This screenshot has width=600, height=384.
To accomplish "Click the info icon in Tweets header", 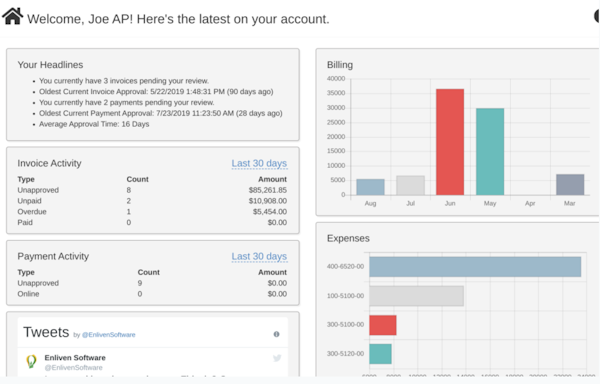I will click(x=276, y=334).
